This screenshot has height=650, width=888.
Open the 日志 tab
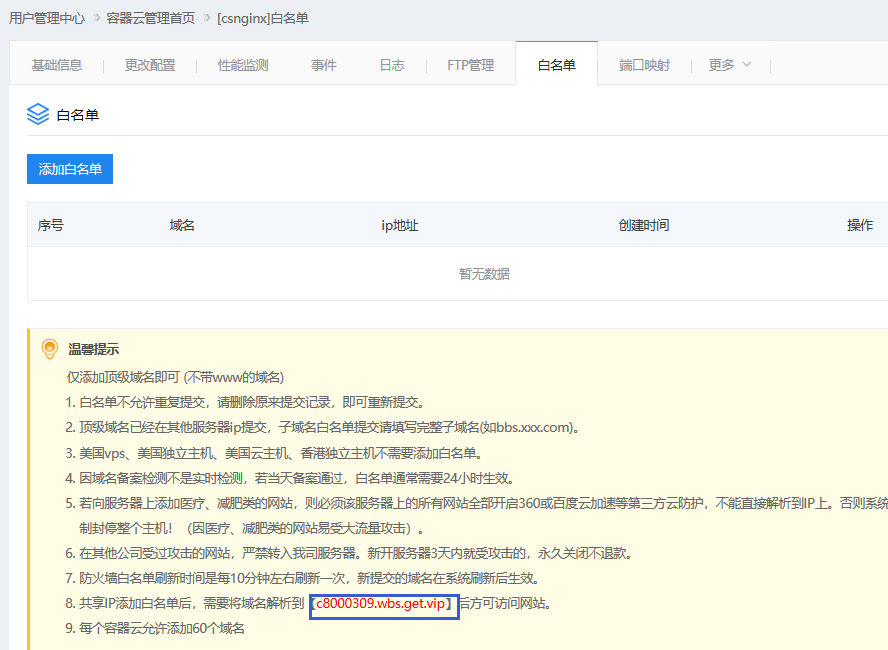(391, 65)
